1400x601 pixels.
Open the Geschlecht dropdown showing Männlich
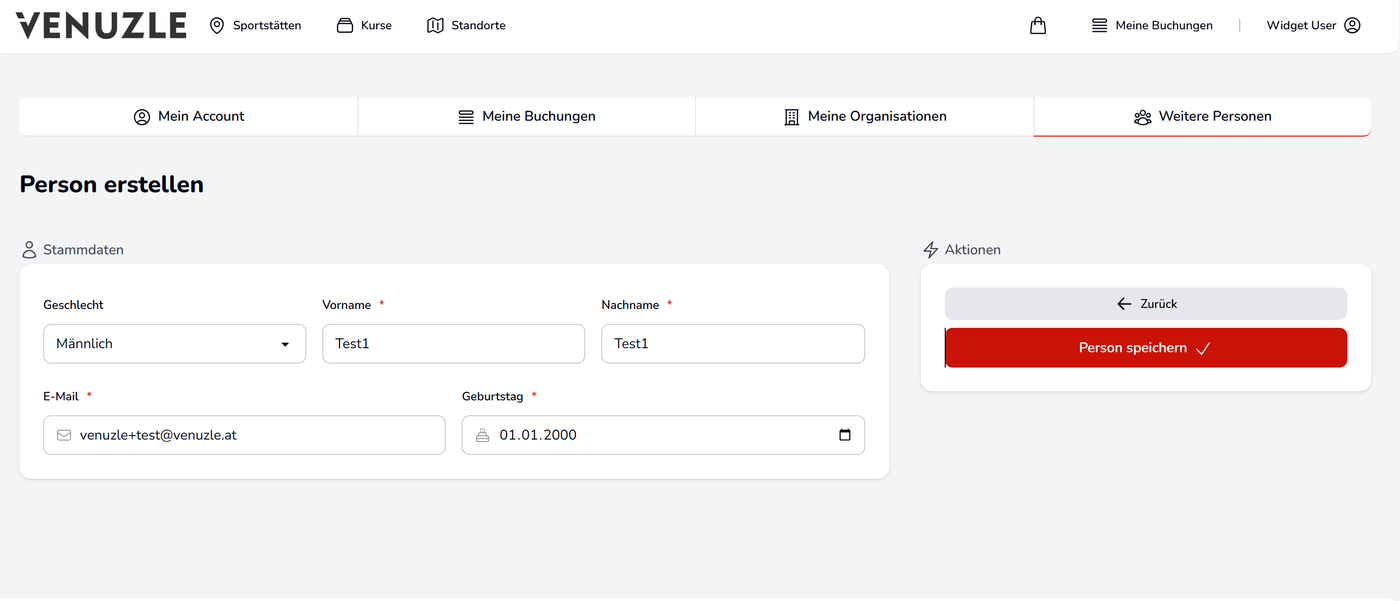175,344
